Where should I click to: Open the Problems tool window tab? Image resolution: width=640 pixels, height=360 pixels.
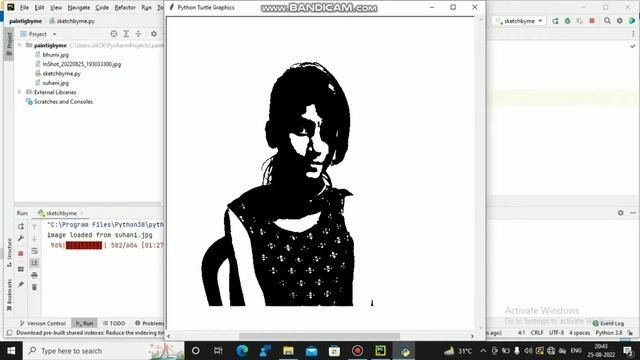[x=149, y=323]
